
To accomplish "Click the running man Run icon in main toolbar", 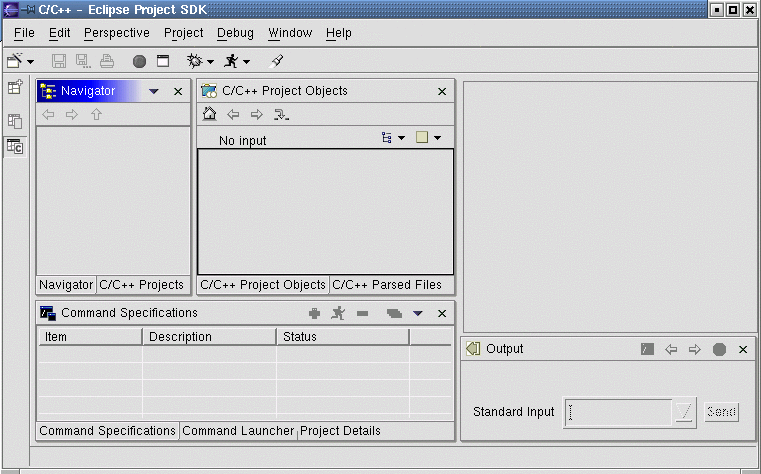I will point(231,61).
